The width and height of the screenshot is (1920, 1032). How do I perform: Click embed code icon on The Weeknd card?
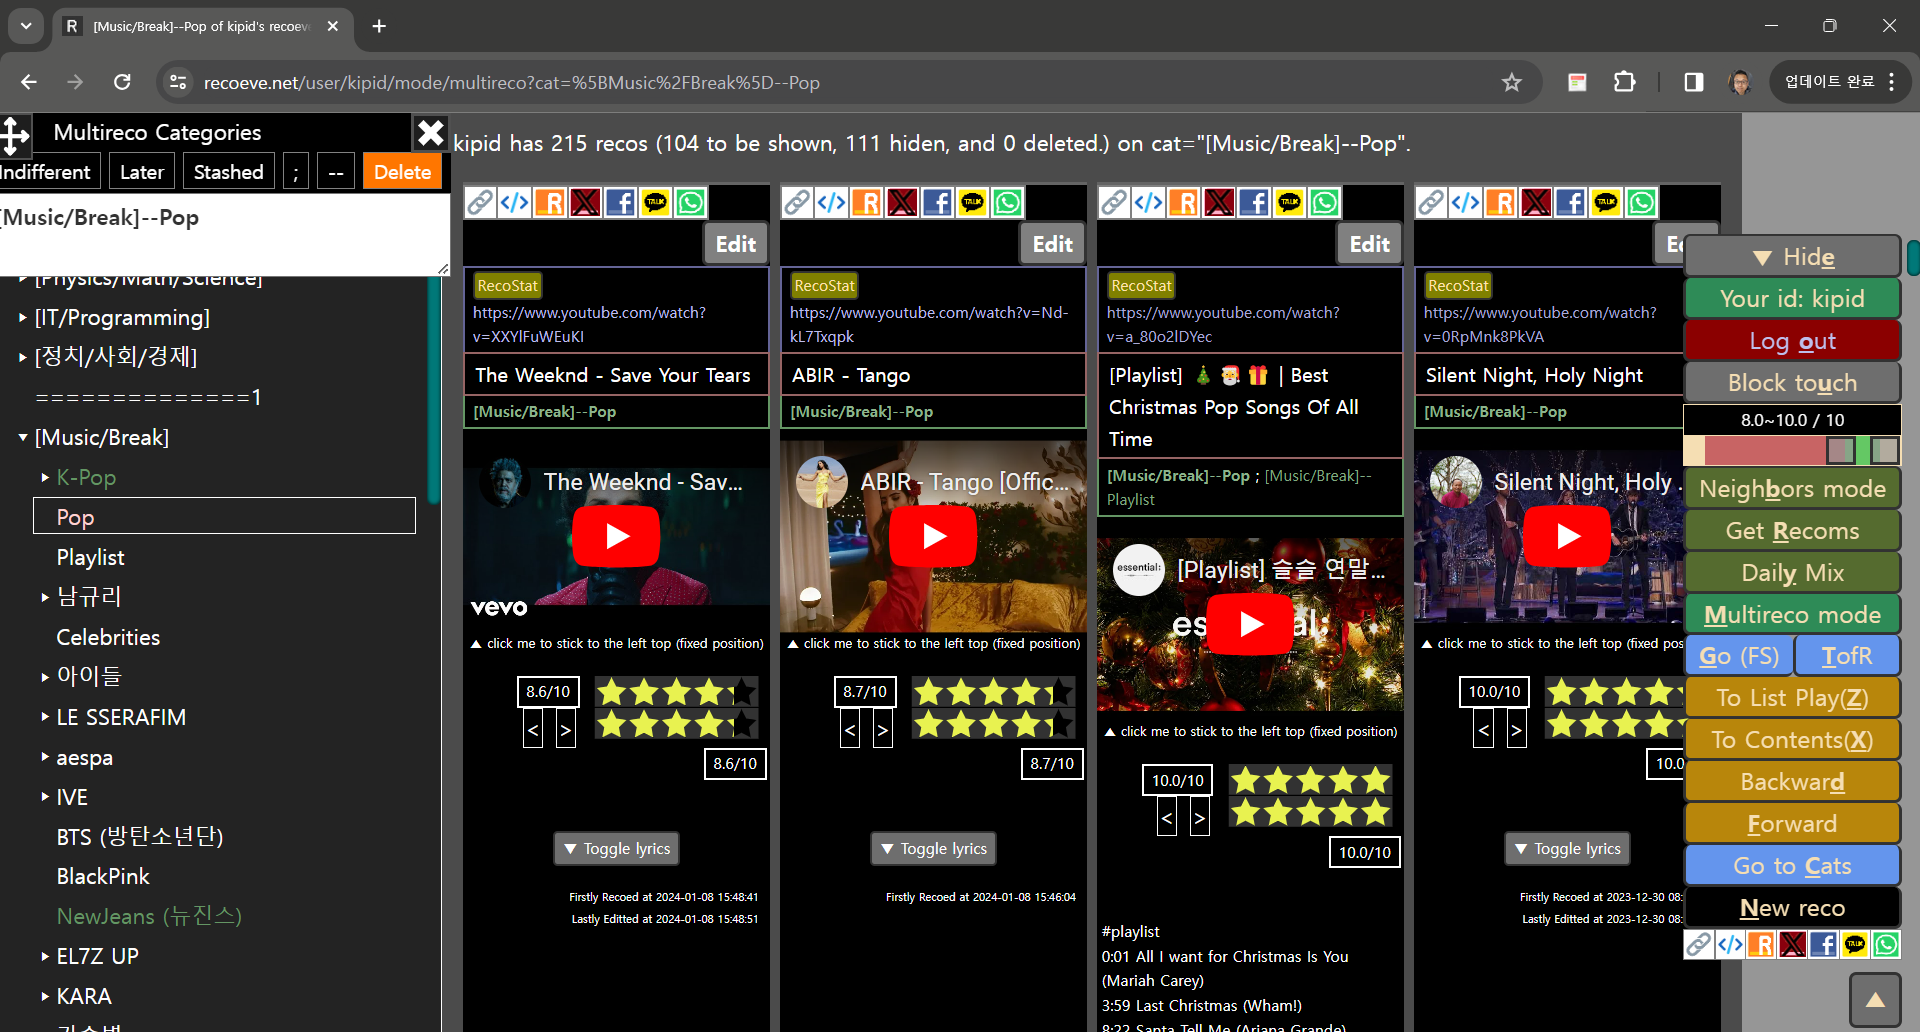(515, 203)
